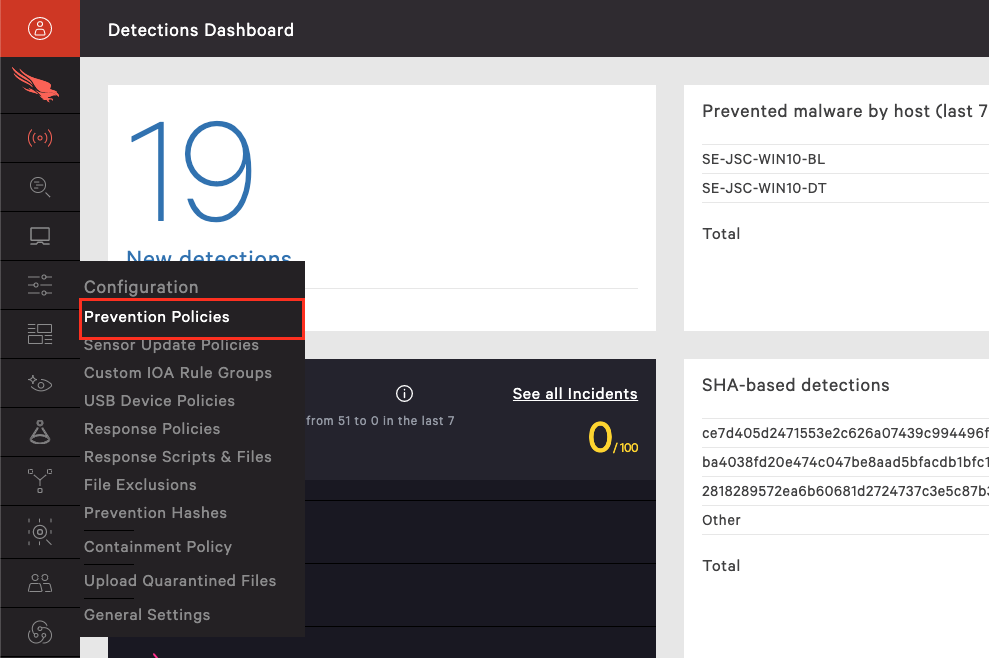The image size is (989, 658).
Task: Follow the See all Incidents link
Action: pyautogui.click(x=575, y=394)
